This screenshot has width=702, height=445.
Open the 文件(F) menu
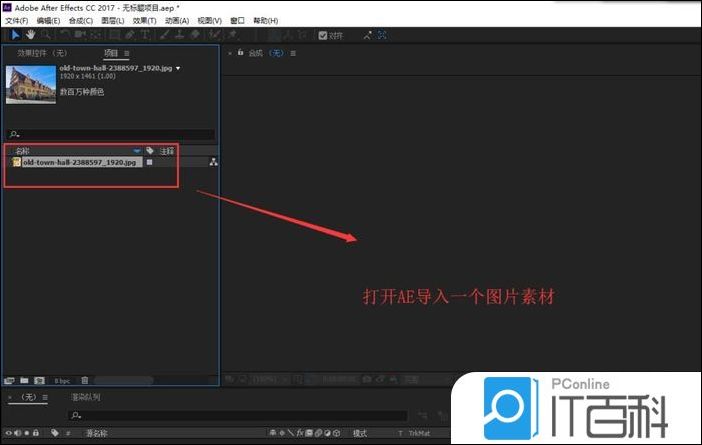pos(17,21)
